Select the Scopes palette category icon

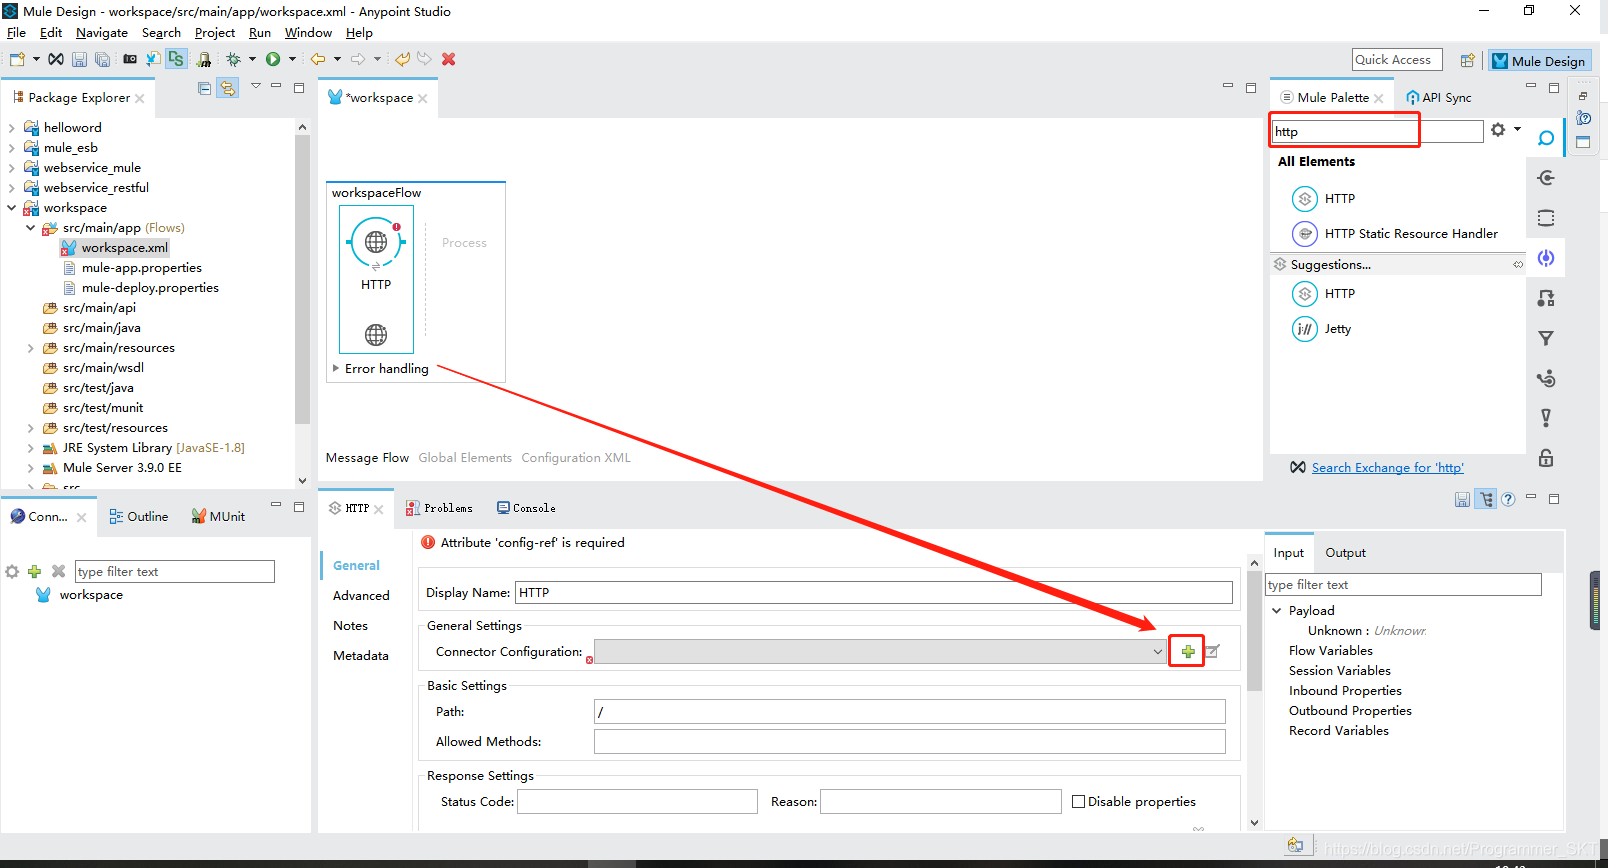click(x=1546, y=218)
